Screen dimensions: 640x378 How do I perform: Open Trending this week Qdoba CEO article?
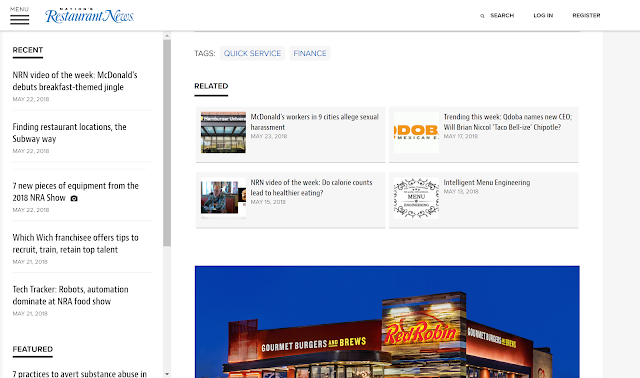[x=508, y=122]
